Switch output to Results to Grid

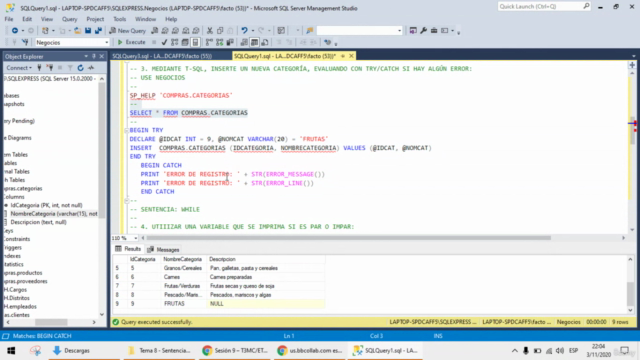[254, 42]
